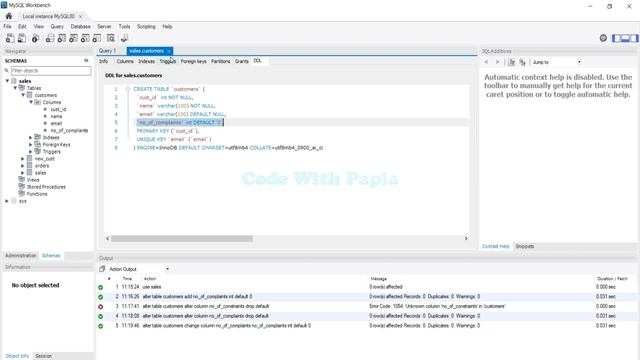Close the Local instance MySQL80 tab
640x360 pixels.
click(x=80, y=16)
